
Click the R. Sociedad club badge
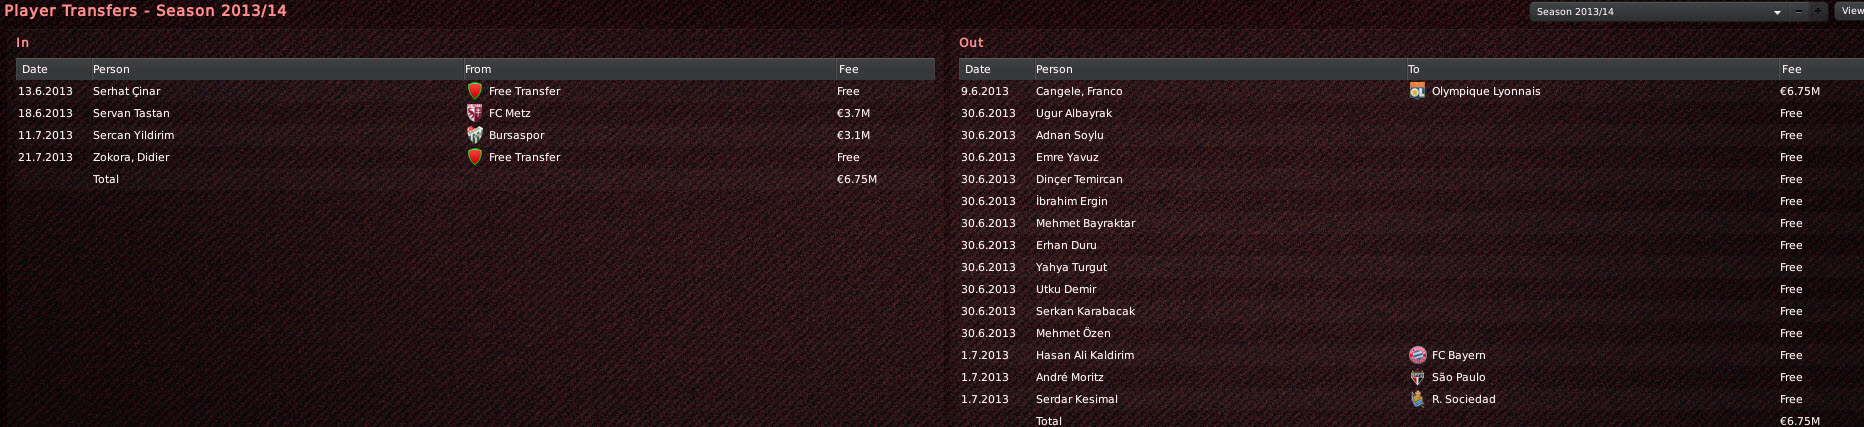point(1417,399)
